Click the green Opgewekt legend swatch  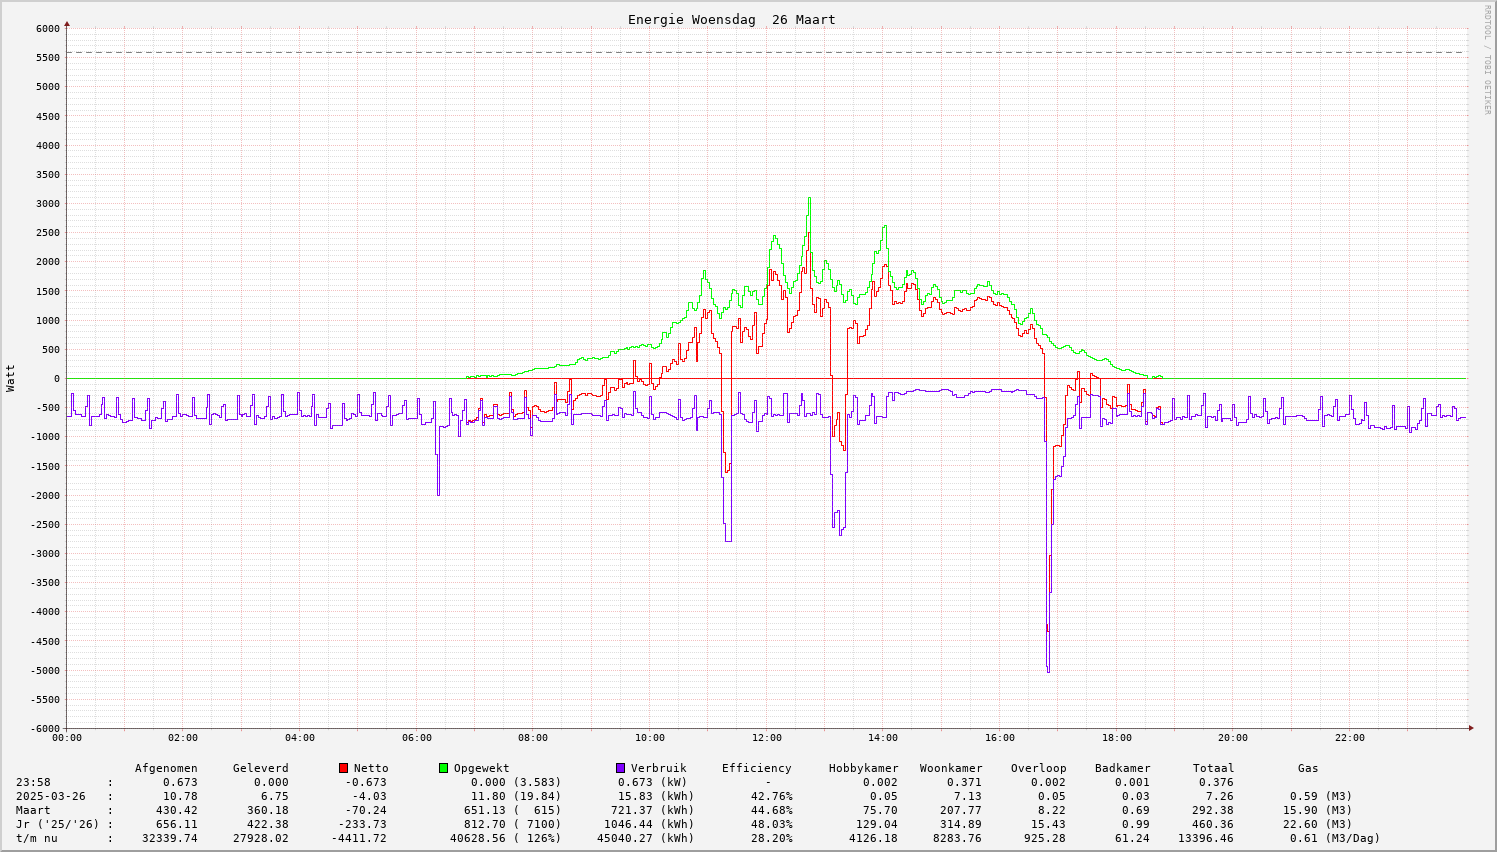443,768
